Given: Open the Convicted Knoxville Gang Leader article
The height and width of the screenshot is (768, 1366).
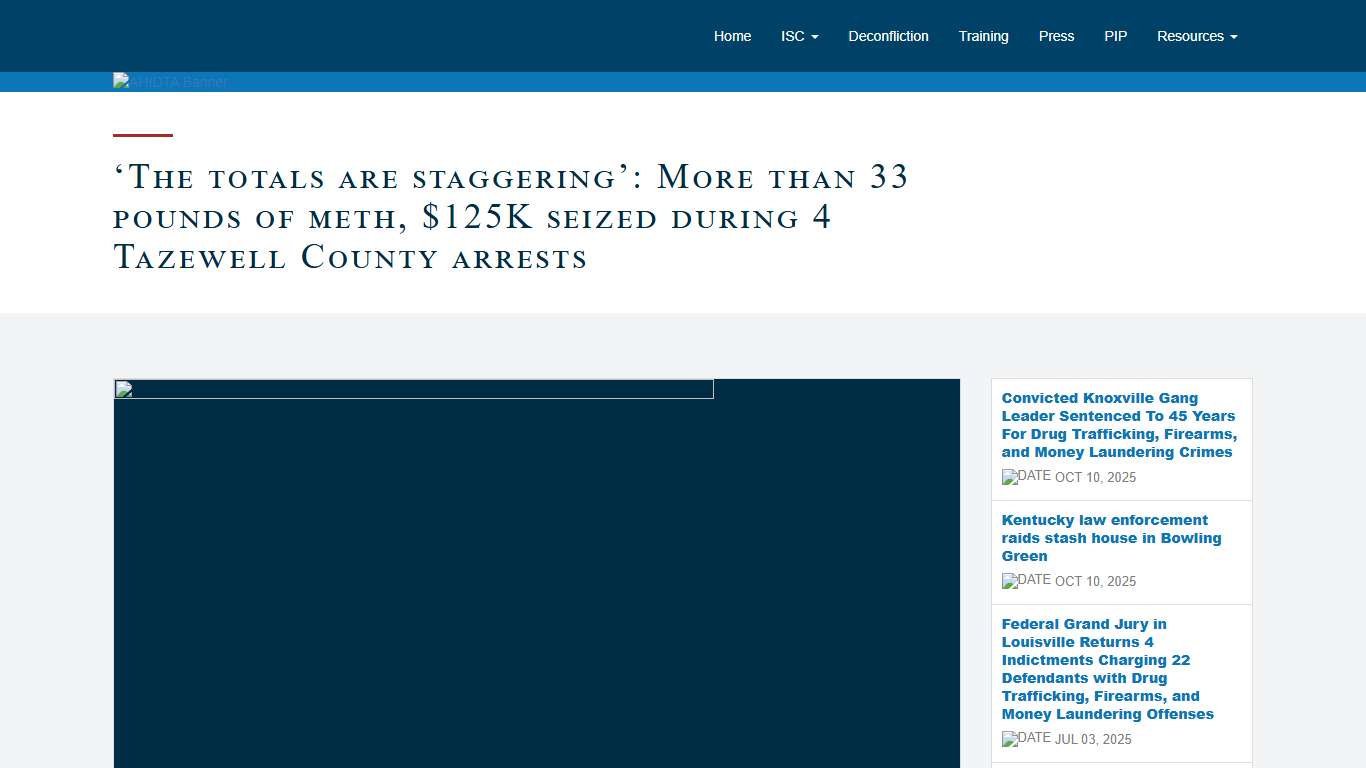Looking at the screenshot, I should [1119, 425].
